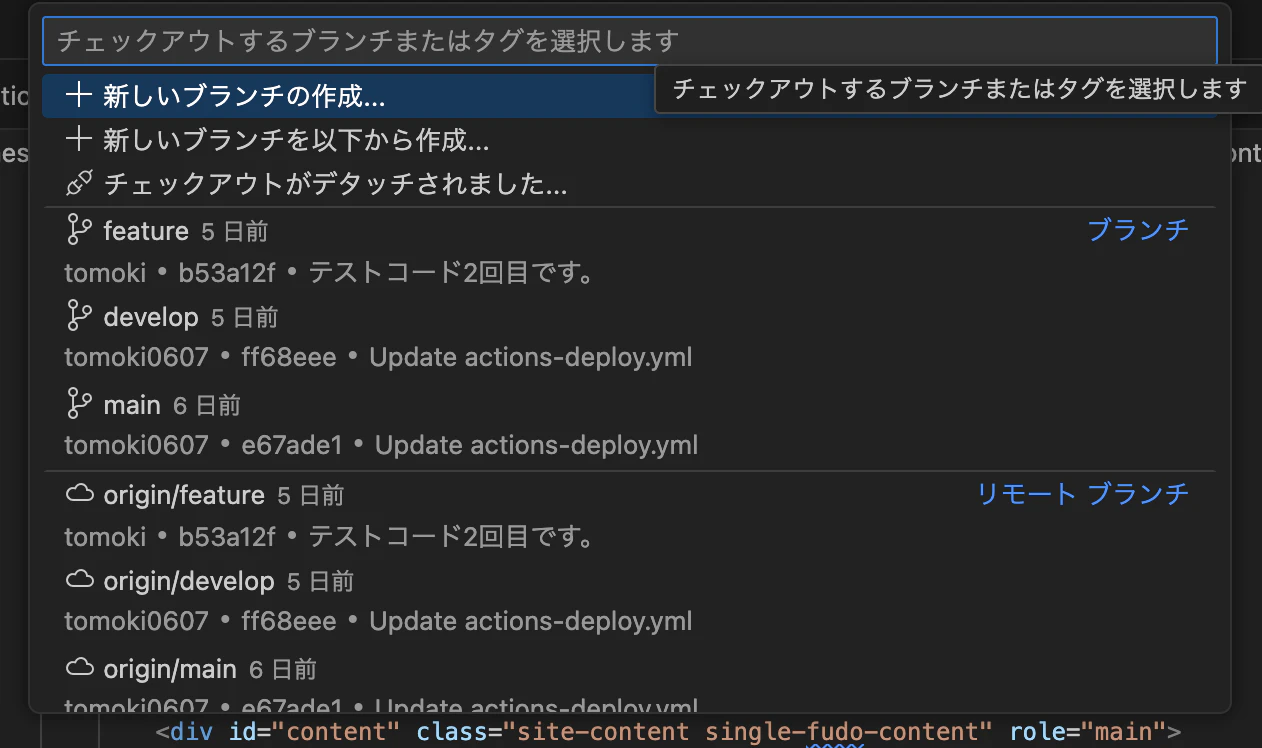
Task: Select the origin/feature remote branch
Action: tap(630, 515)
